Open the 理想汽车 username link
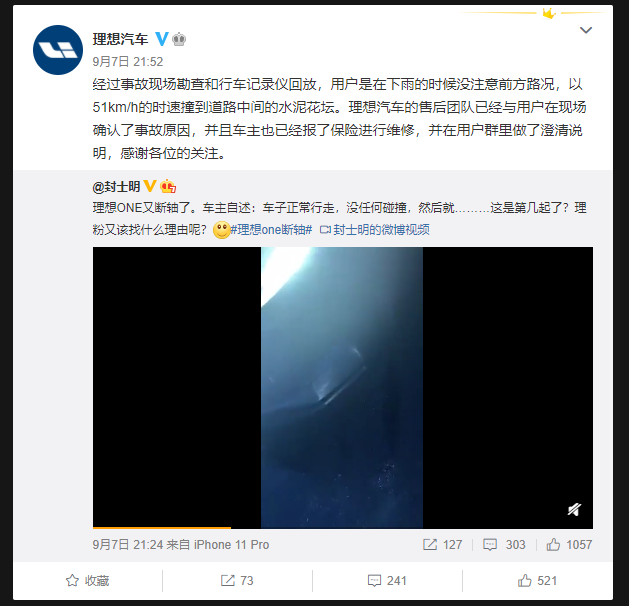The image size is (629, 606). click(120, 39)
